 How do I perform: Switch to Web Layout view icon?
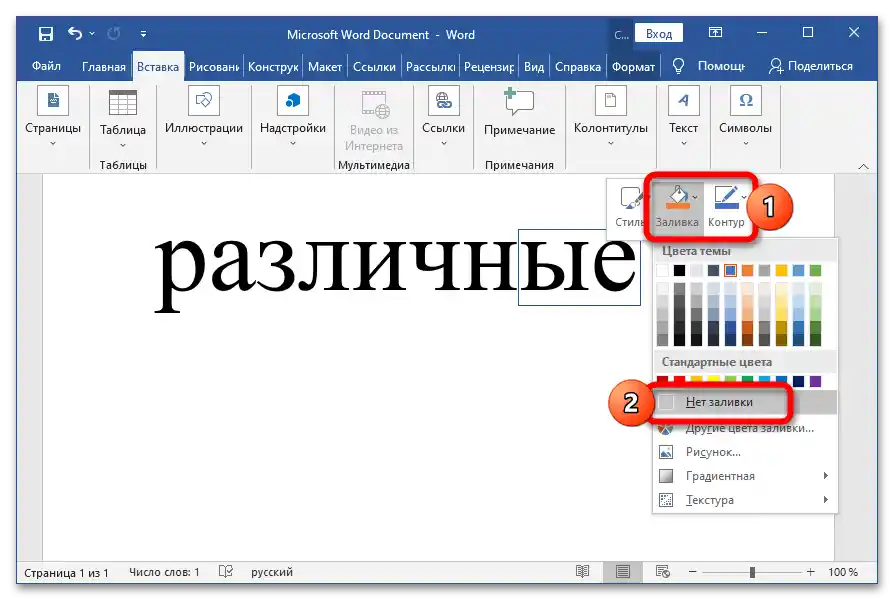(x=663, y=571)
